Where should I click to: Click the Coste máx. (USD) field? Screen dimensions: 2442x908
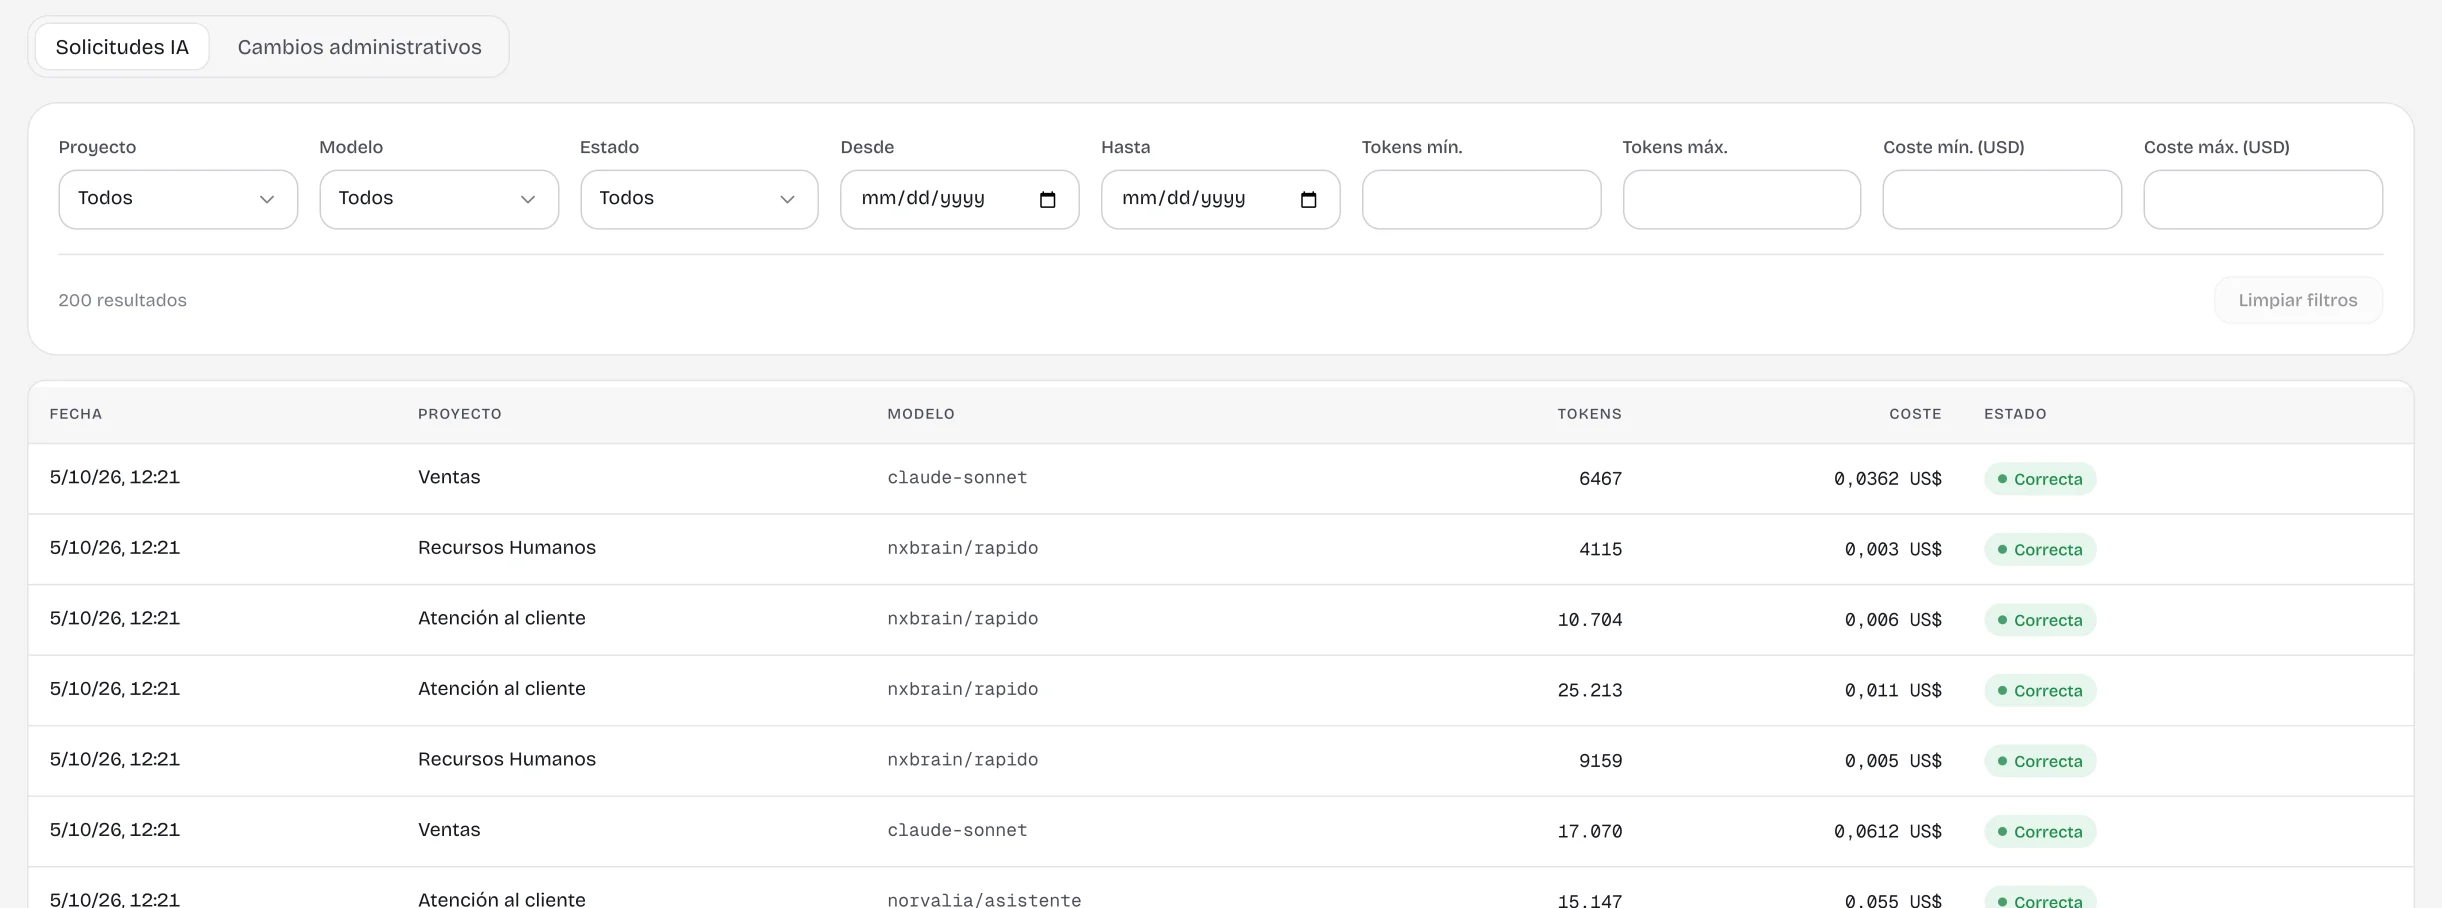[x=2263, y=199]
